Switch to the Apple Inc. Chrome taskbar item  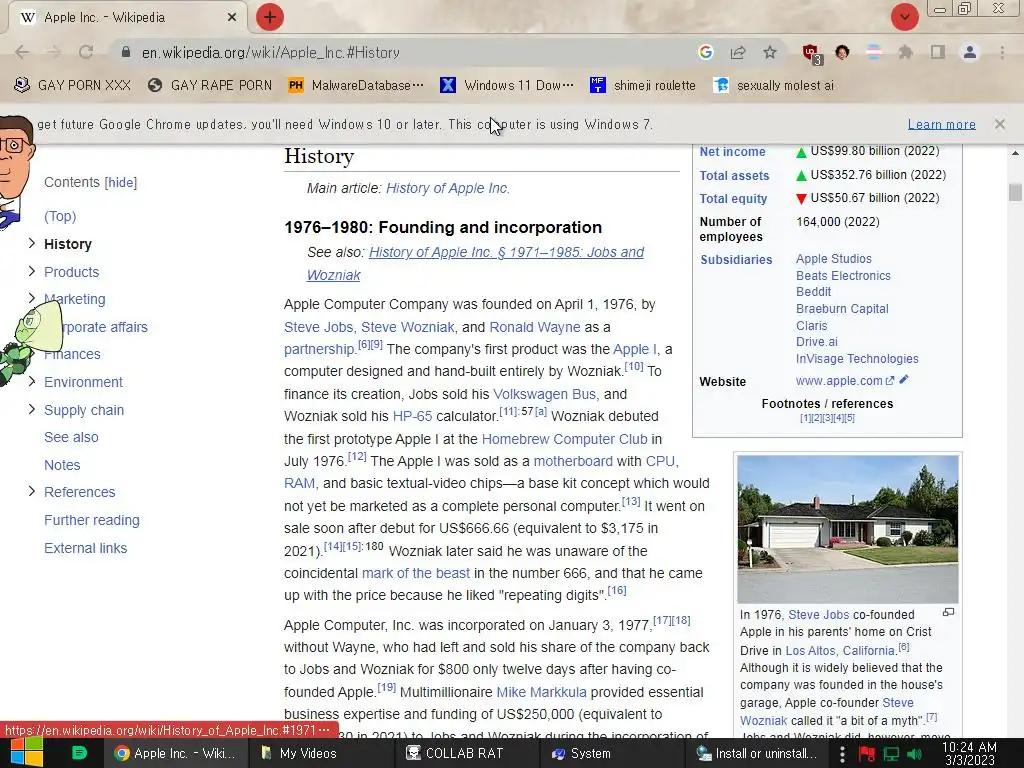click(174, 753)
